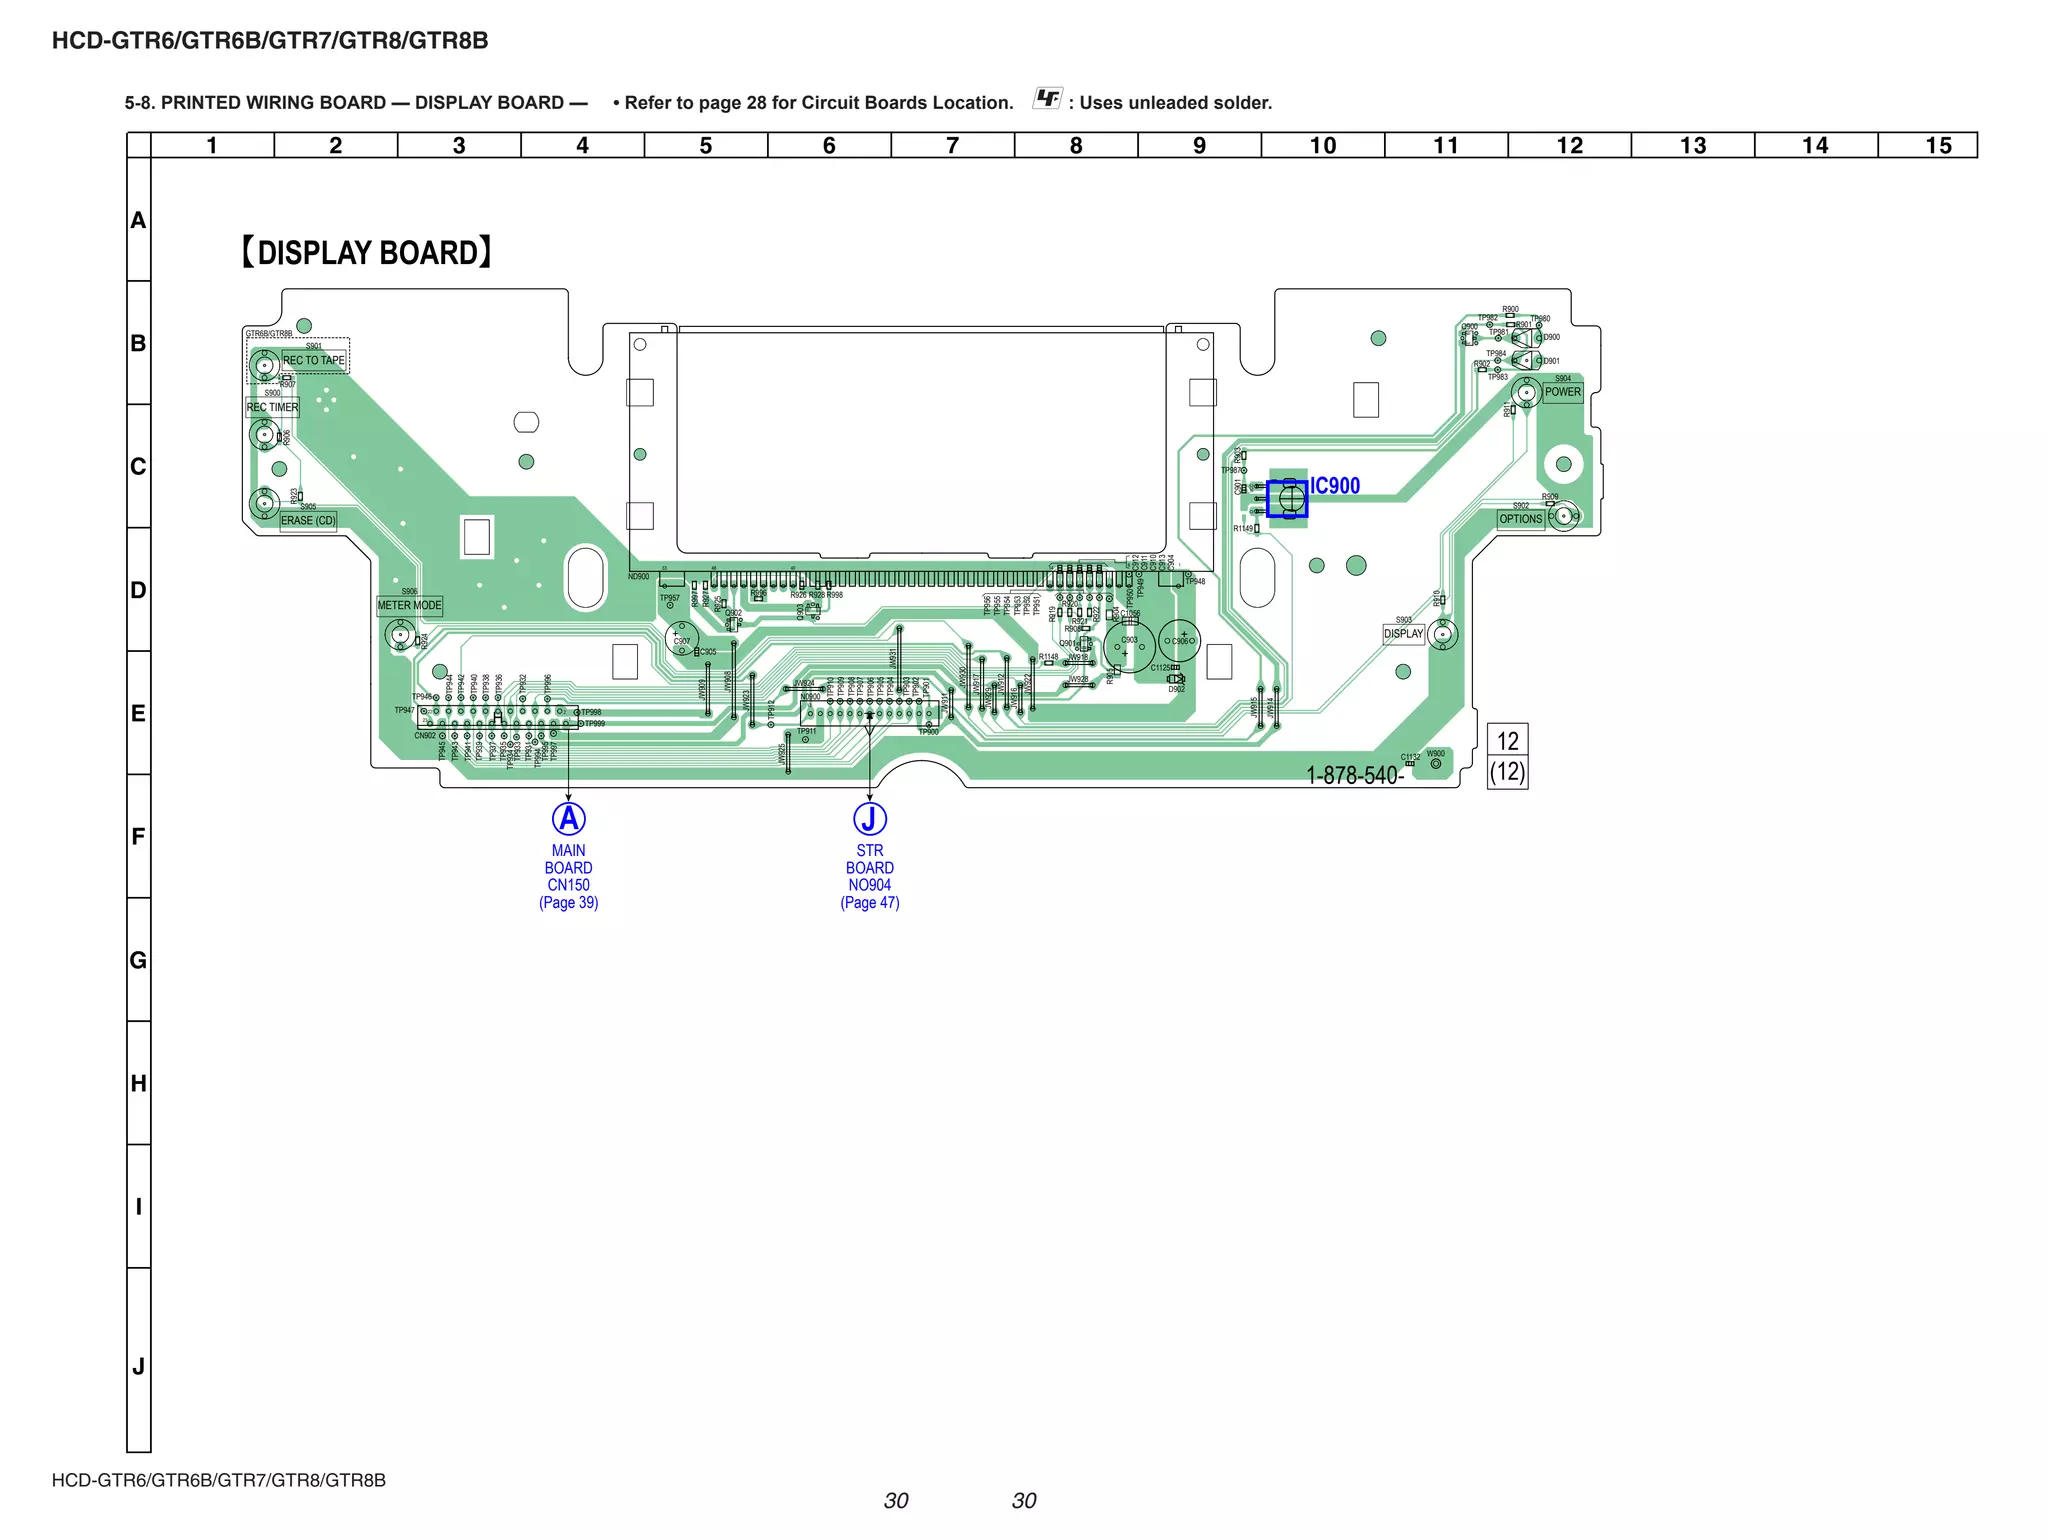The width and height of the screenshot is (2048, 1540).
Task: Click the Refer to page 28 note
Action: [813, 102]
